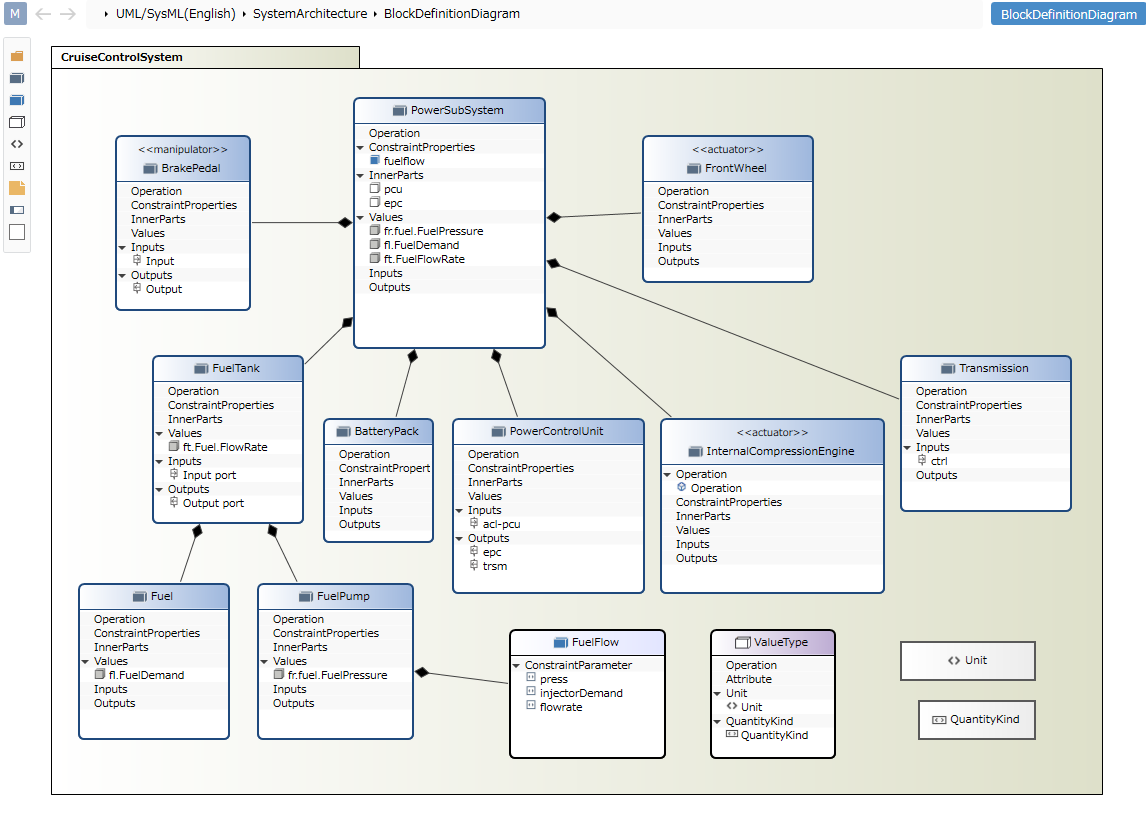Screen dimensions: 1146x817
Task: Navigate forward with the right arrow
Action: coord(68,14)
